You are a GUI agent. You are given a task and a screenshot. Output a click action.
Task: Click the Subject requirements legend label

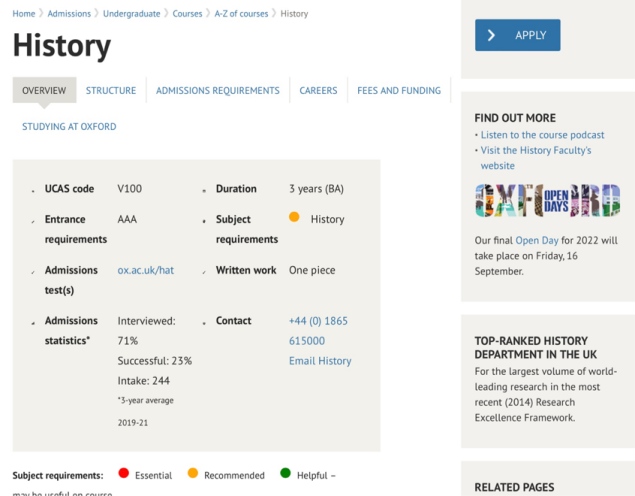58,475
